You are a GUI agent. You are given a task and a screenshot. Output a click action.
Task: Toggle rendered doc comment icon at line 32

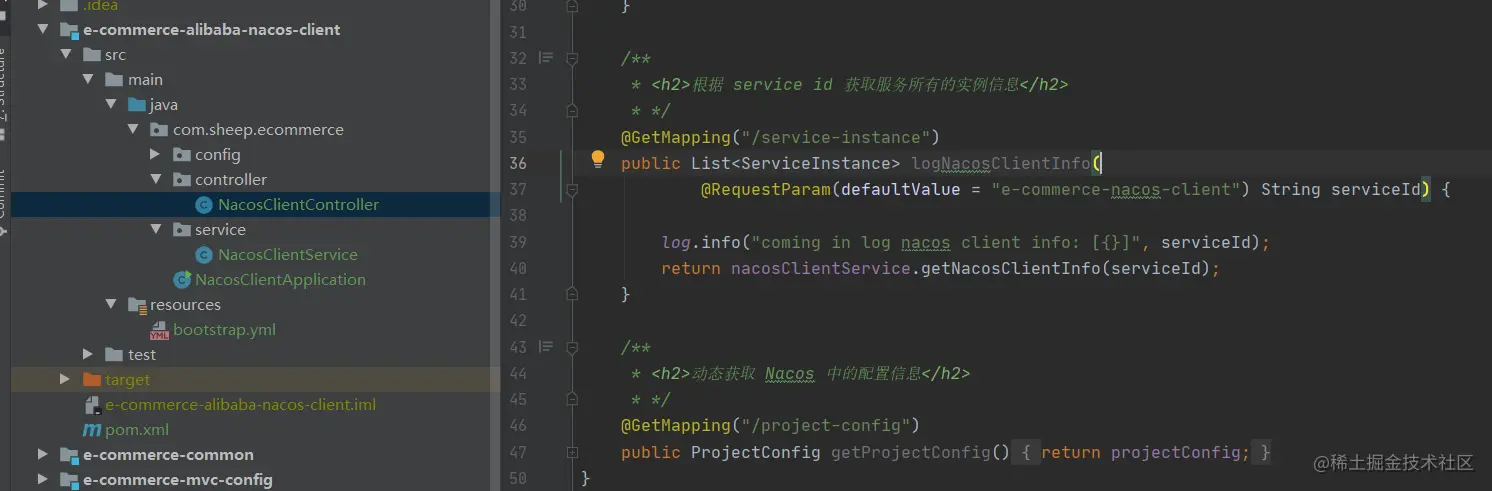(546, 58)
